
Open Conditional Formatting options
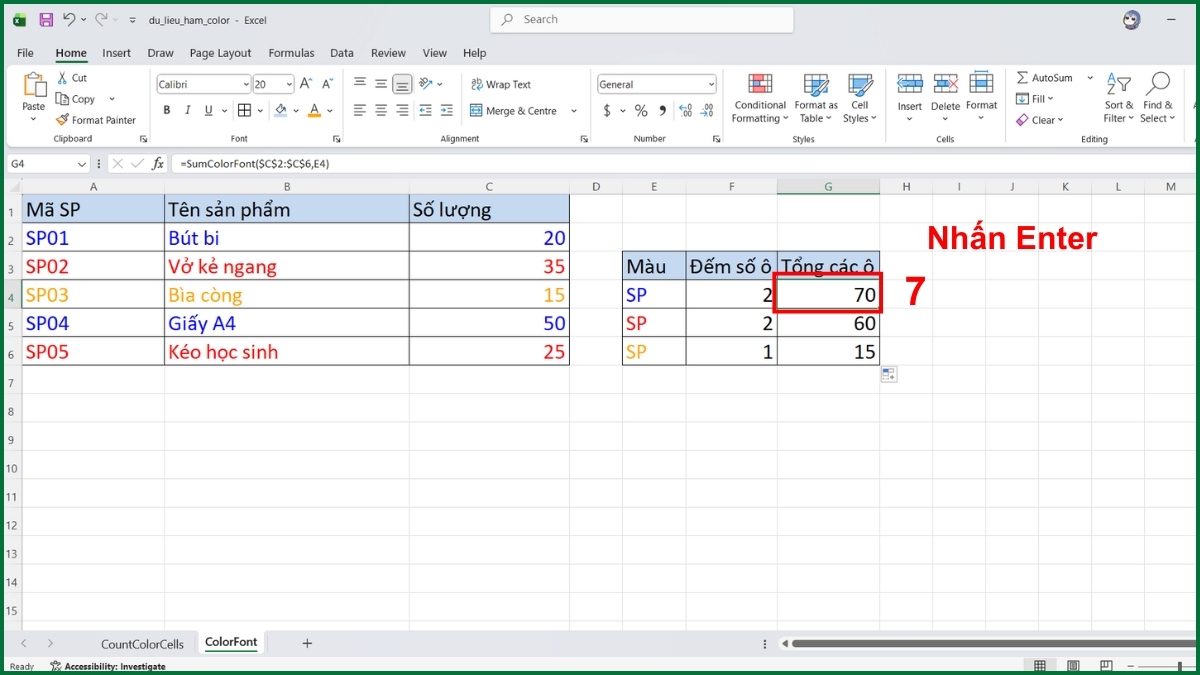tap(759, 98)
